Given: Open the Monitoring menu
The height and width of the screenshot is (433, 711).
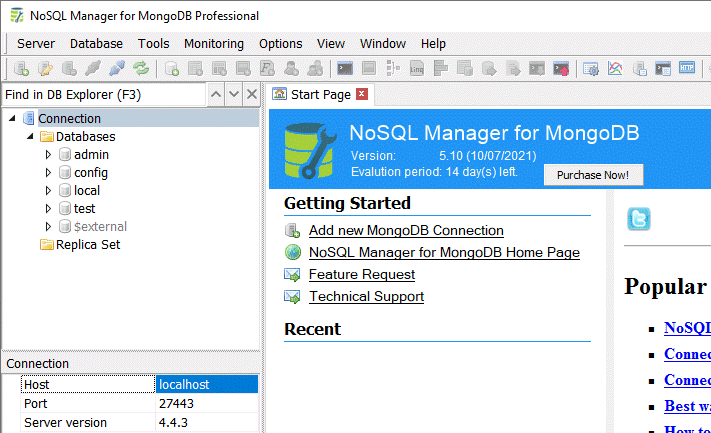Looking at the screenshot, I should click(x=214, y=44).
